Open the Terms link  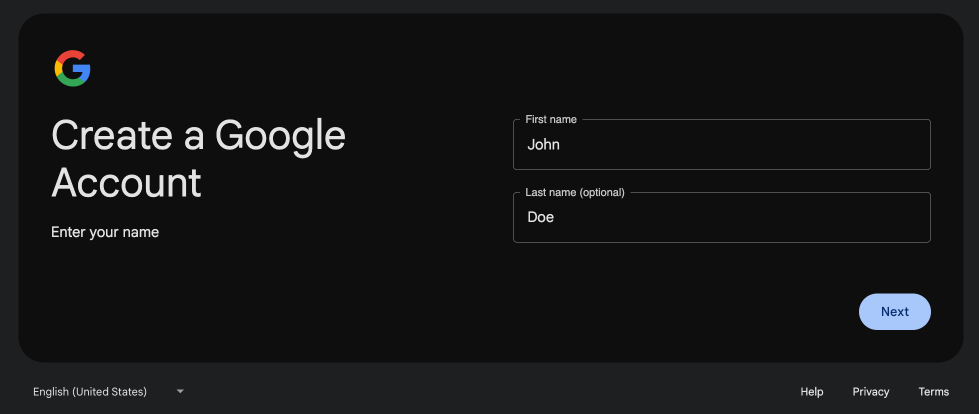(x=933, y=392)
